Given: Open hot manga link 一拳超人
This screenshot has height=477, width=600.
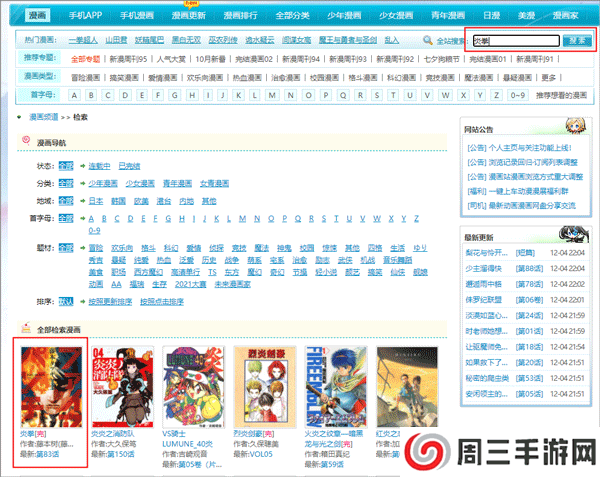Looking at the screenshot, I should coord(83,40).
